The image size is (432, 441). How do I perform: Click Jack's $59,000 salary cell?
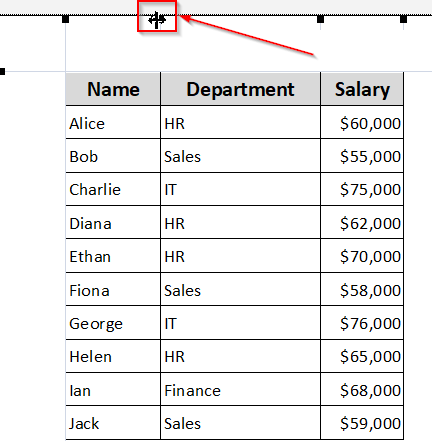362,423
